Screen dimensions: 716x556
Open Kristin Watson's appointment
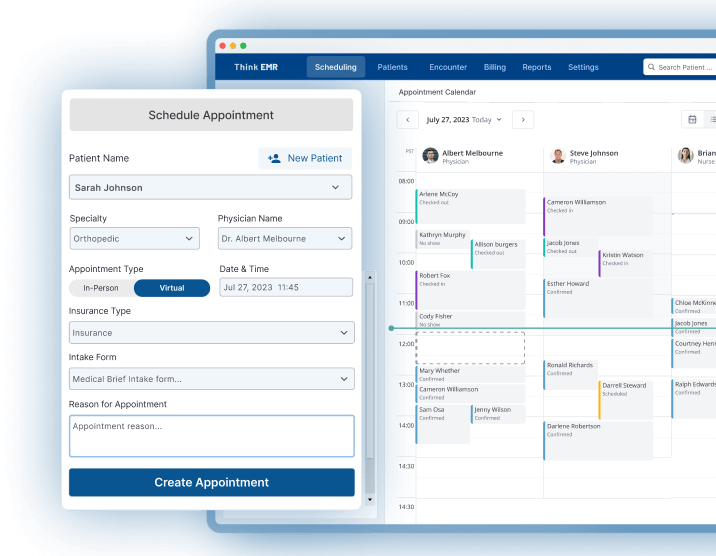pos(626,263)
